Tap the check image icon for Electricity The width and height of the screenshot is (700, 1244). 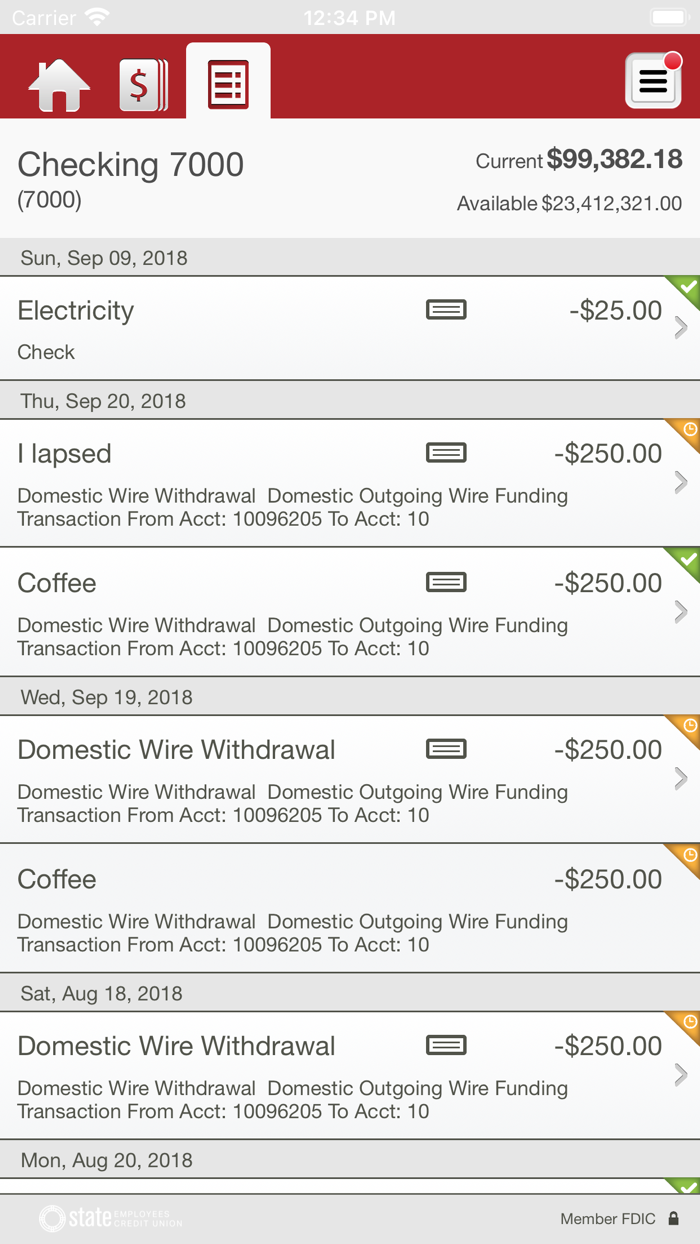point(446,310)
